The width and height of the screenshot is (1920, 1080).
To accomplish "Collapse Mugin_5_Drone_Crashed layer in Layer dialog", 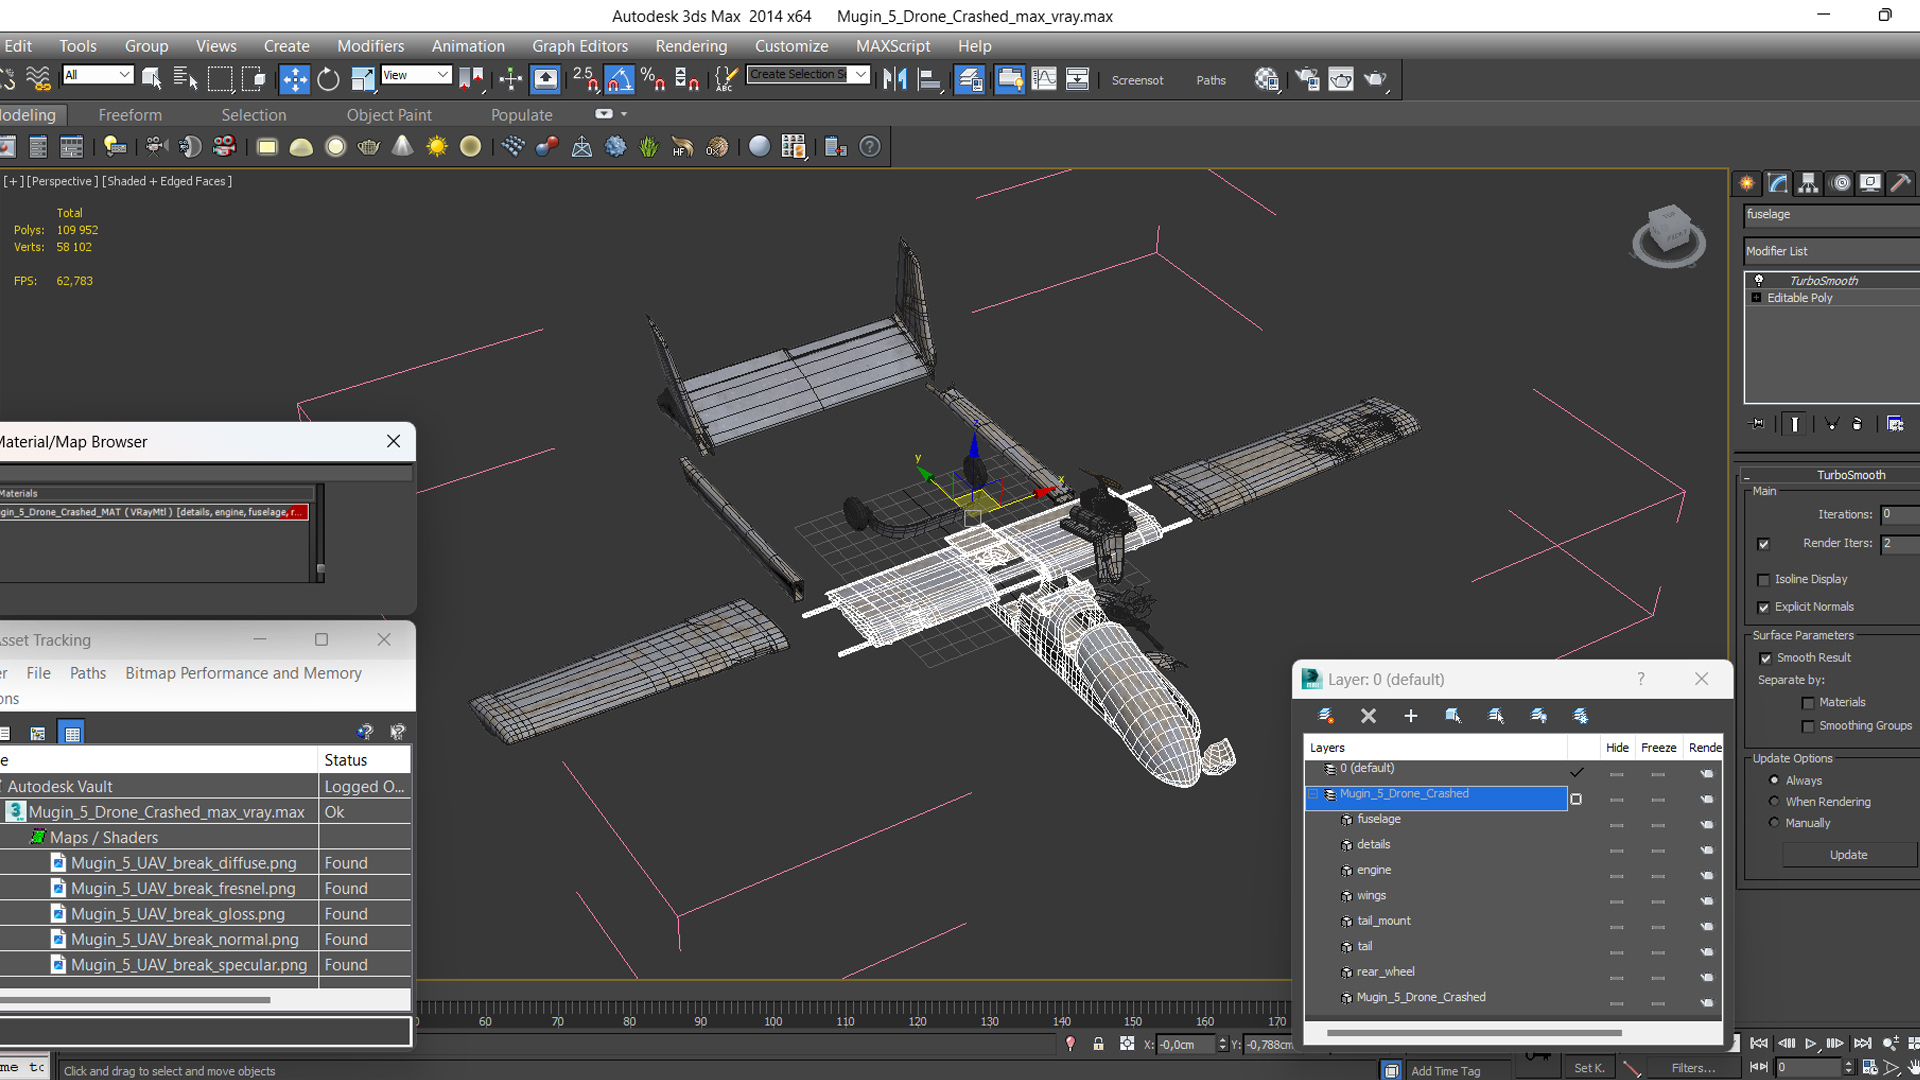I will [x=1313, y=795].
